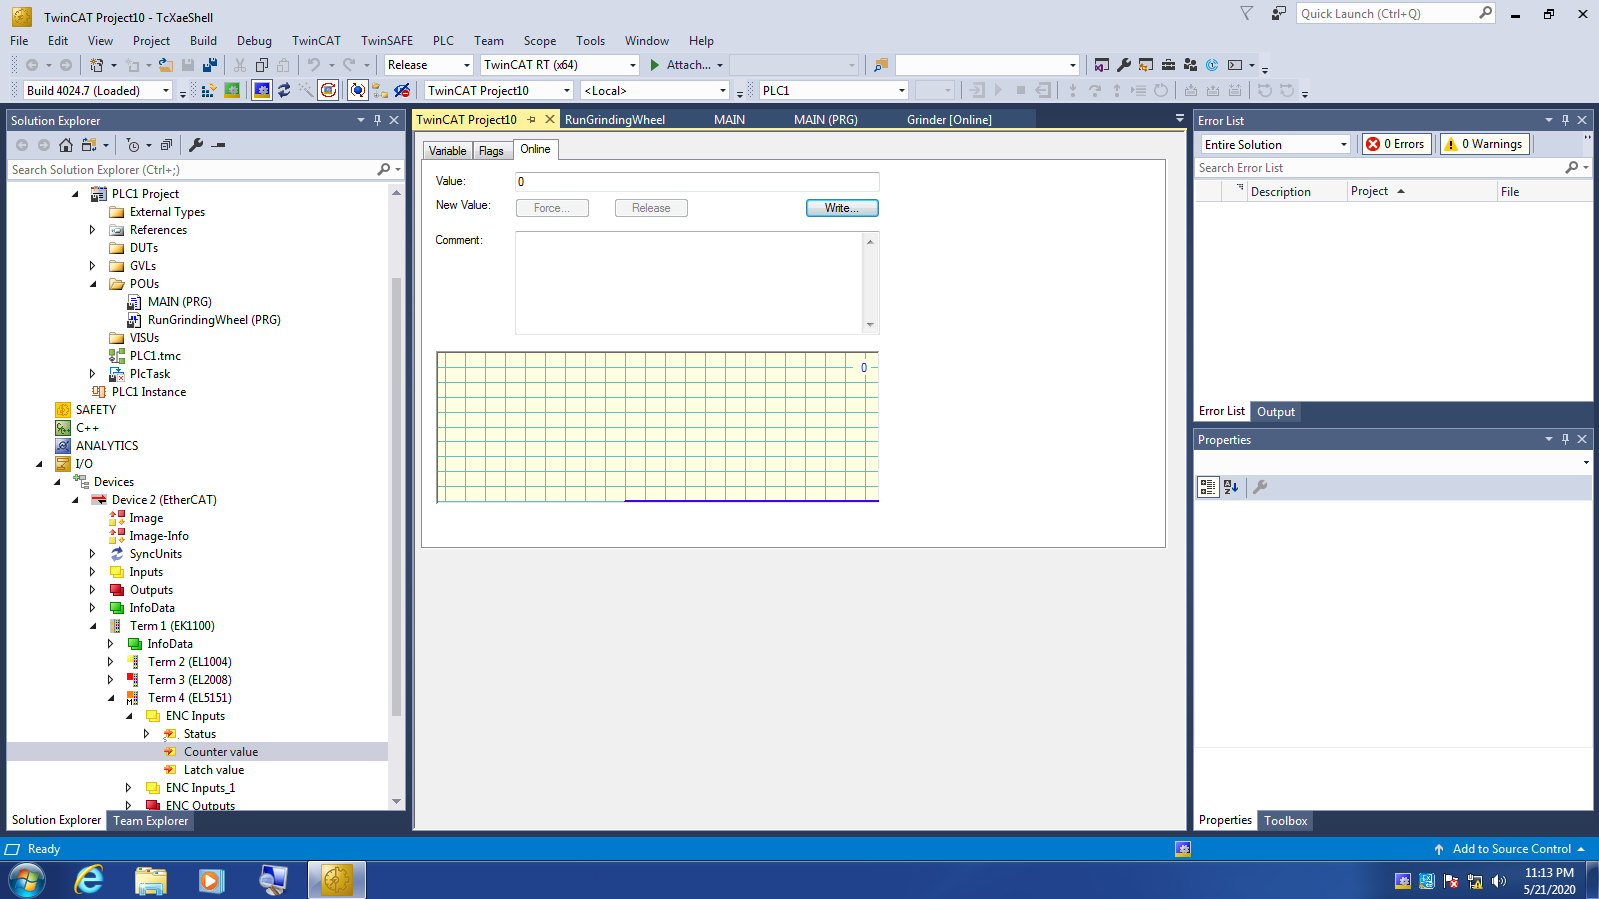Switch to RunGrindingWheel document tab
Image resolution: width=1599 pixels, height=899 pixels.
pos(615,120)
